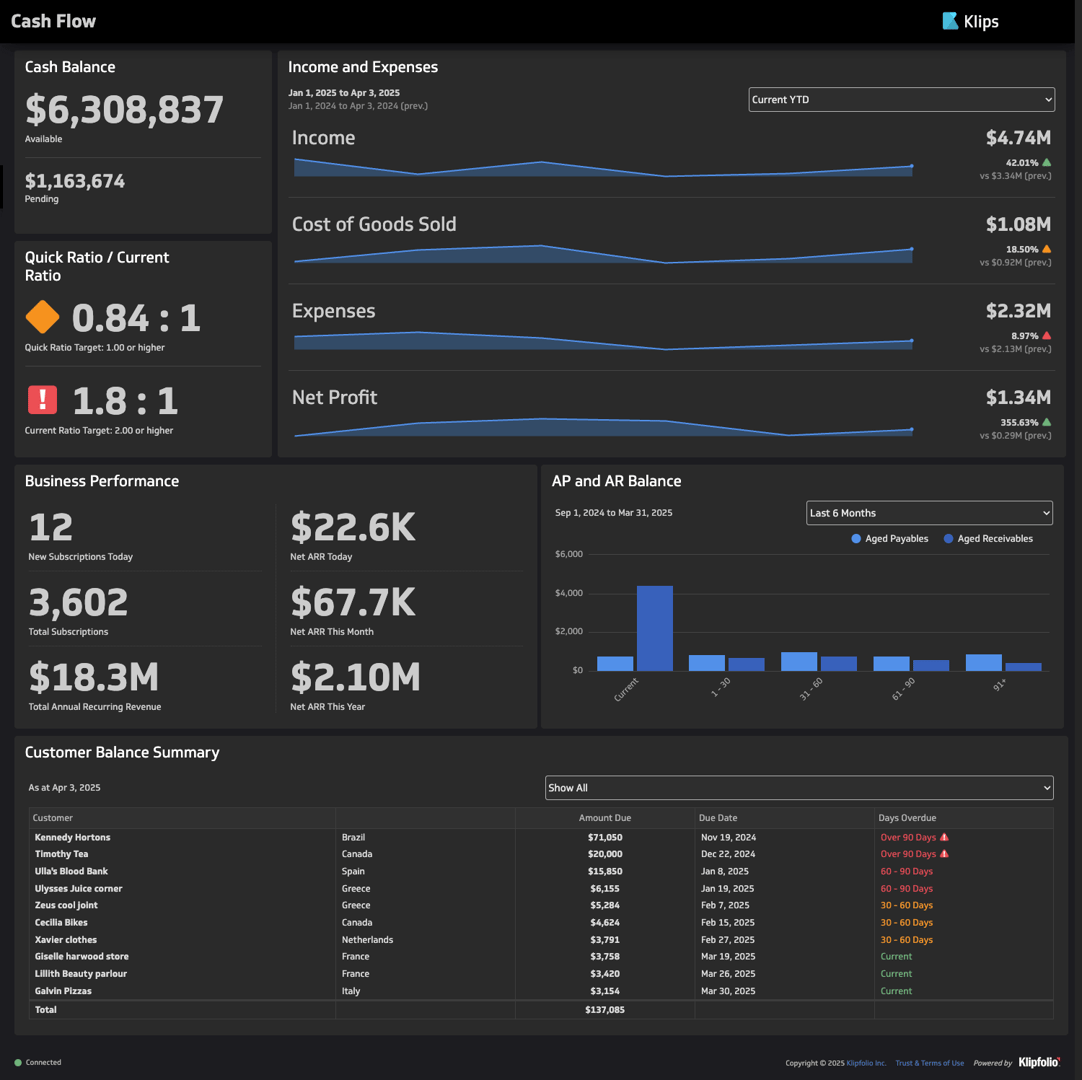Click the green arrow beside Net Profit 355.63%

click(x=1046, y=422)
